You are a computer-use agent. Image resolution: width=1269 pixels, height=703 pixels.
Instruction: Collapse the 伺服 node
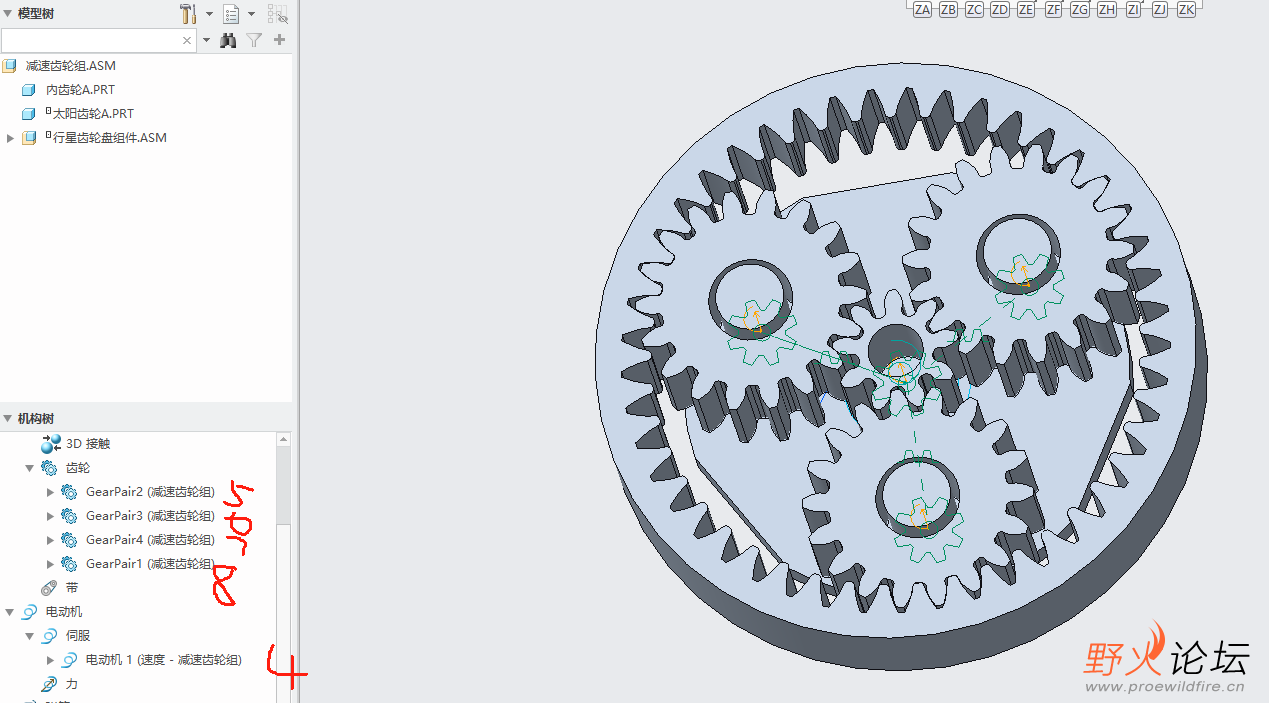click(x=30, y=636)
